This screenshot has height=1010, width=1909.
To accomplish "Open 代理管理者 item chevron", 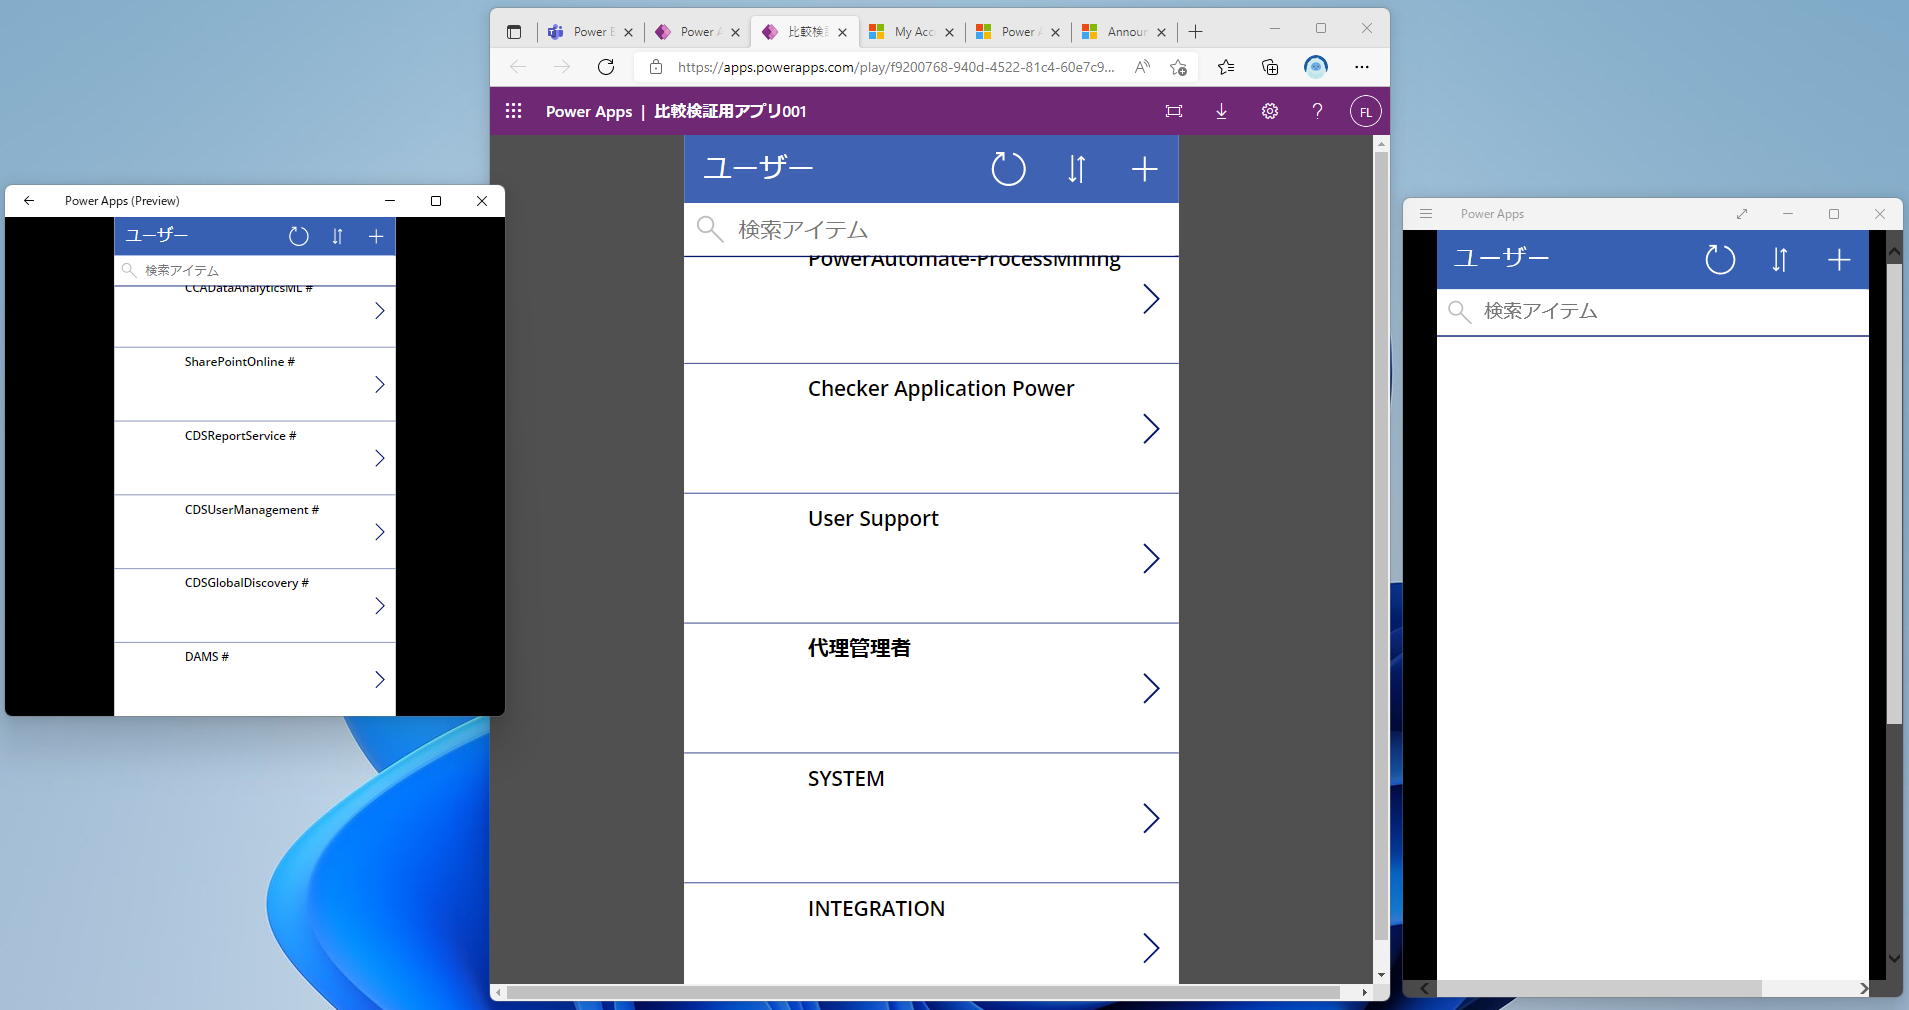I will click(1151, 688).
